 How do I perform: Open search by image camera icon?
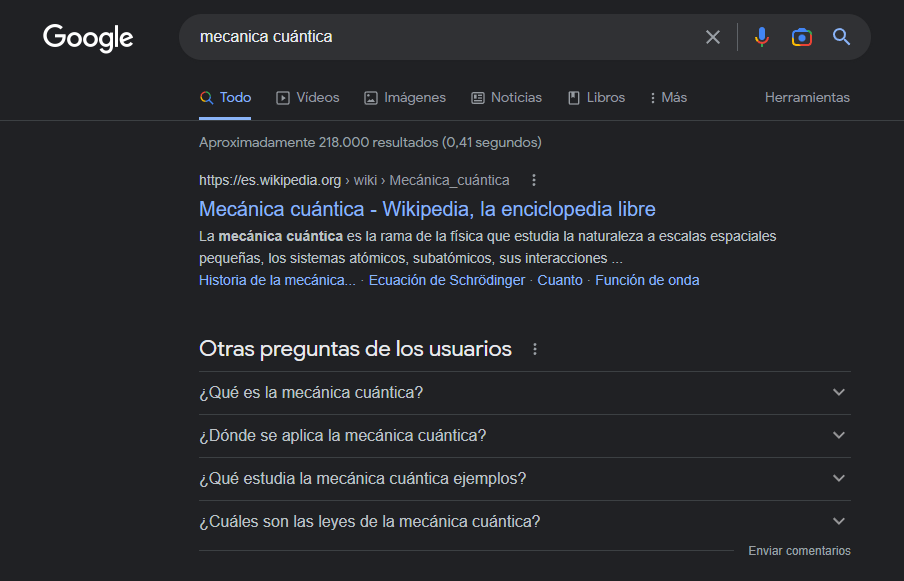coord(801,37)
